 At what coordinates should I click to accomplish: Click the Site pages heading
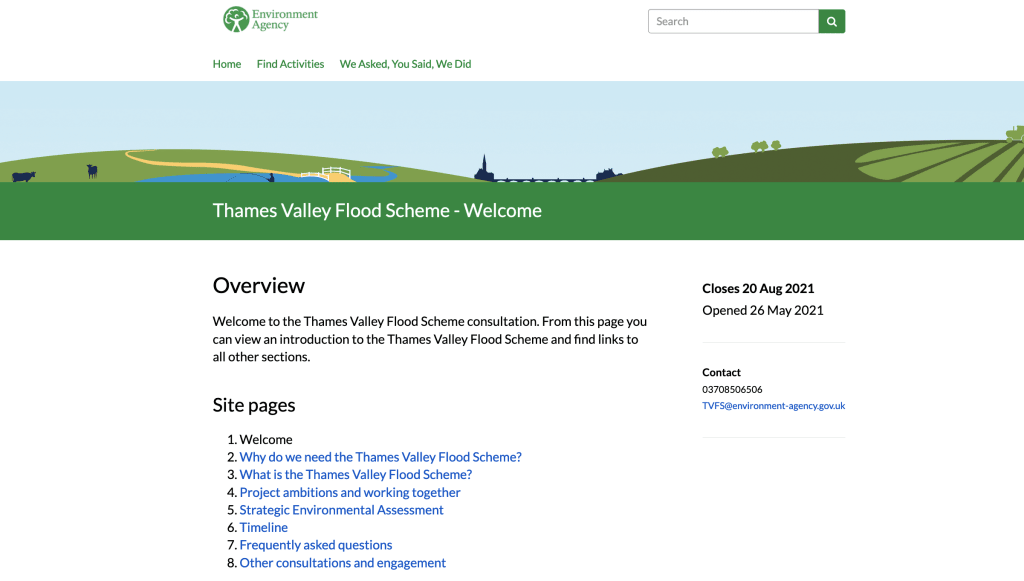[254, 405]
